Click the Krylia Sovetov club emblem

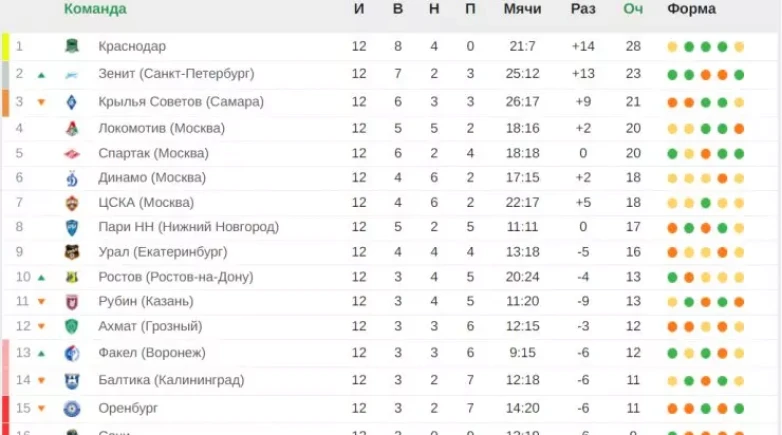[72, 102]
